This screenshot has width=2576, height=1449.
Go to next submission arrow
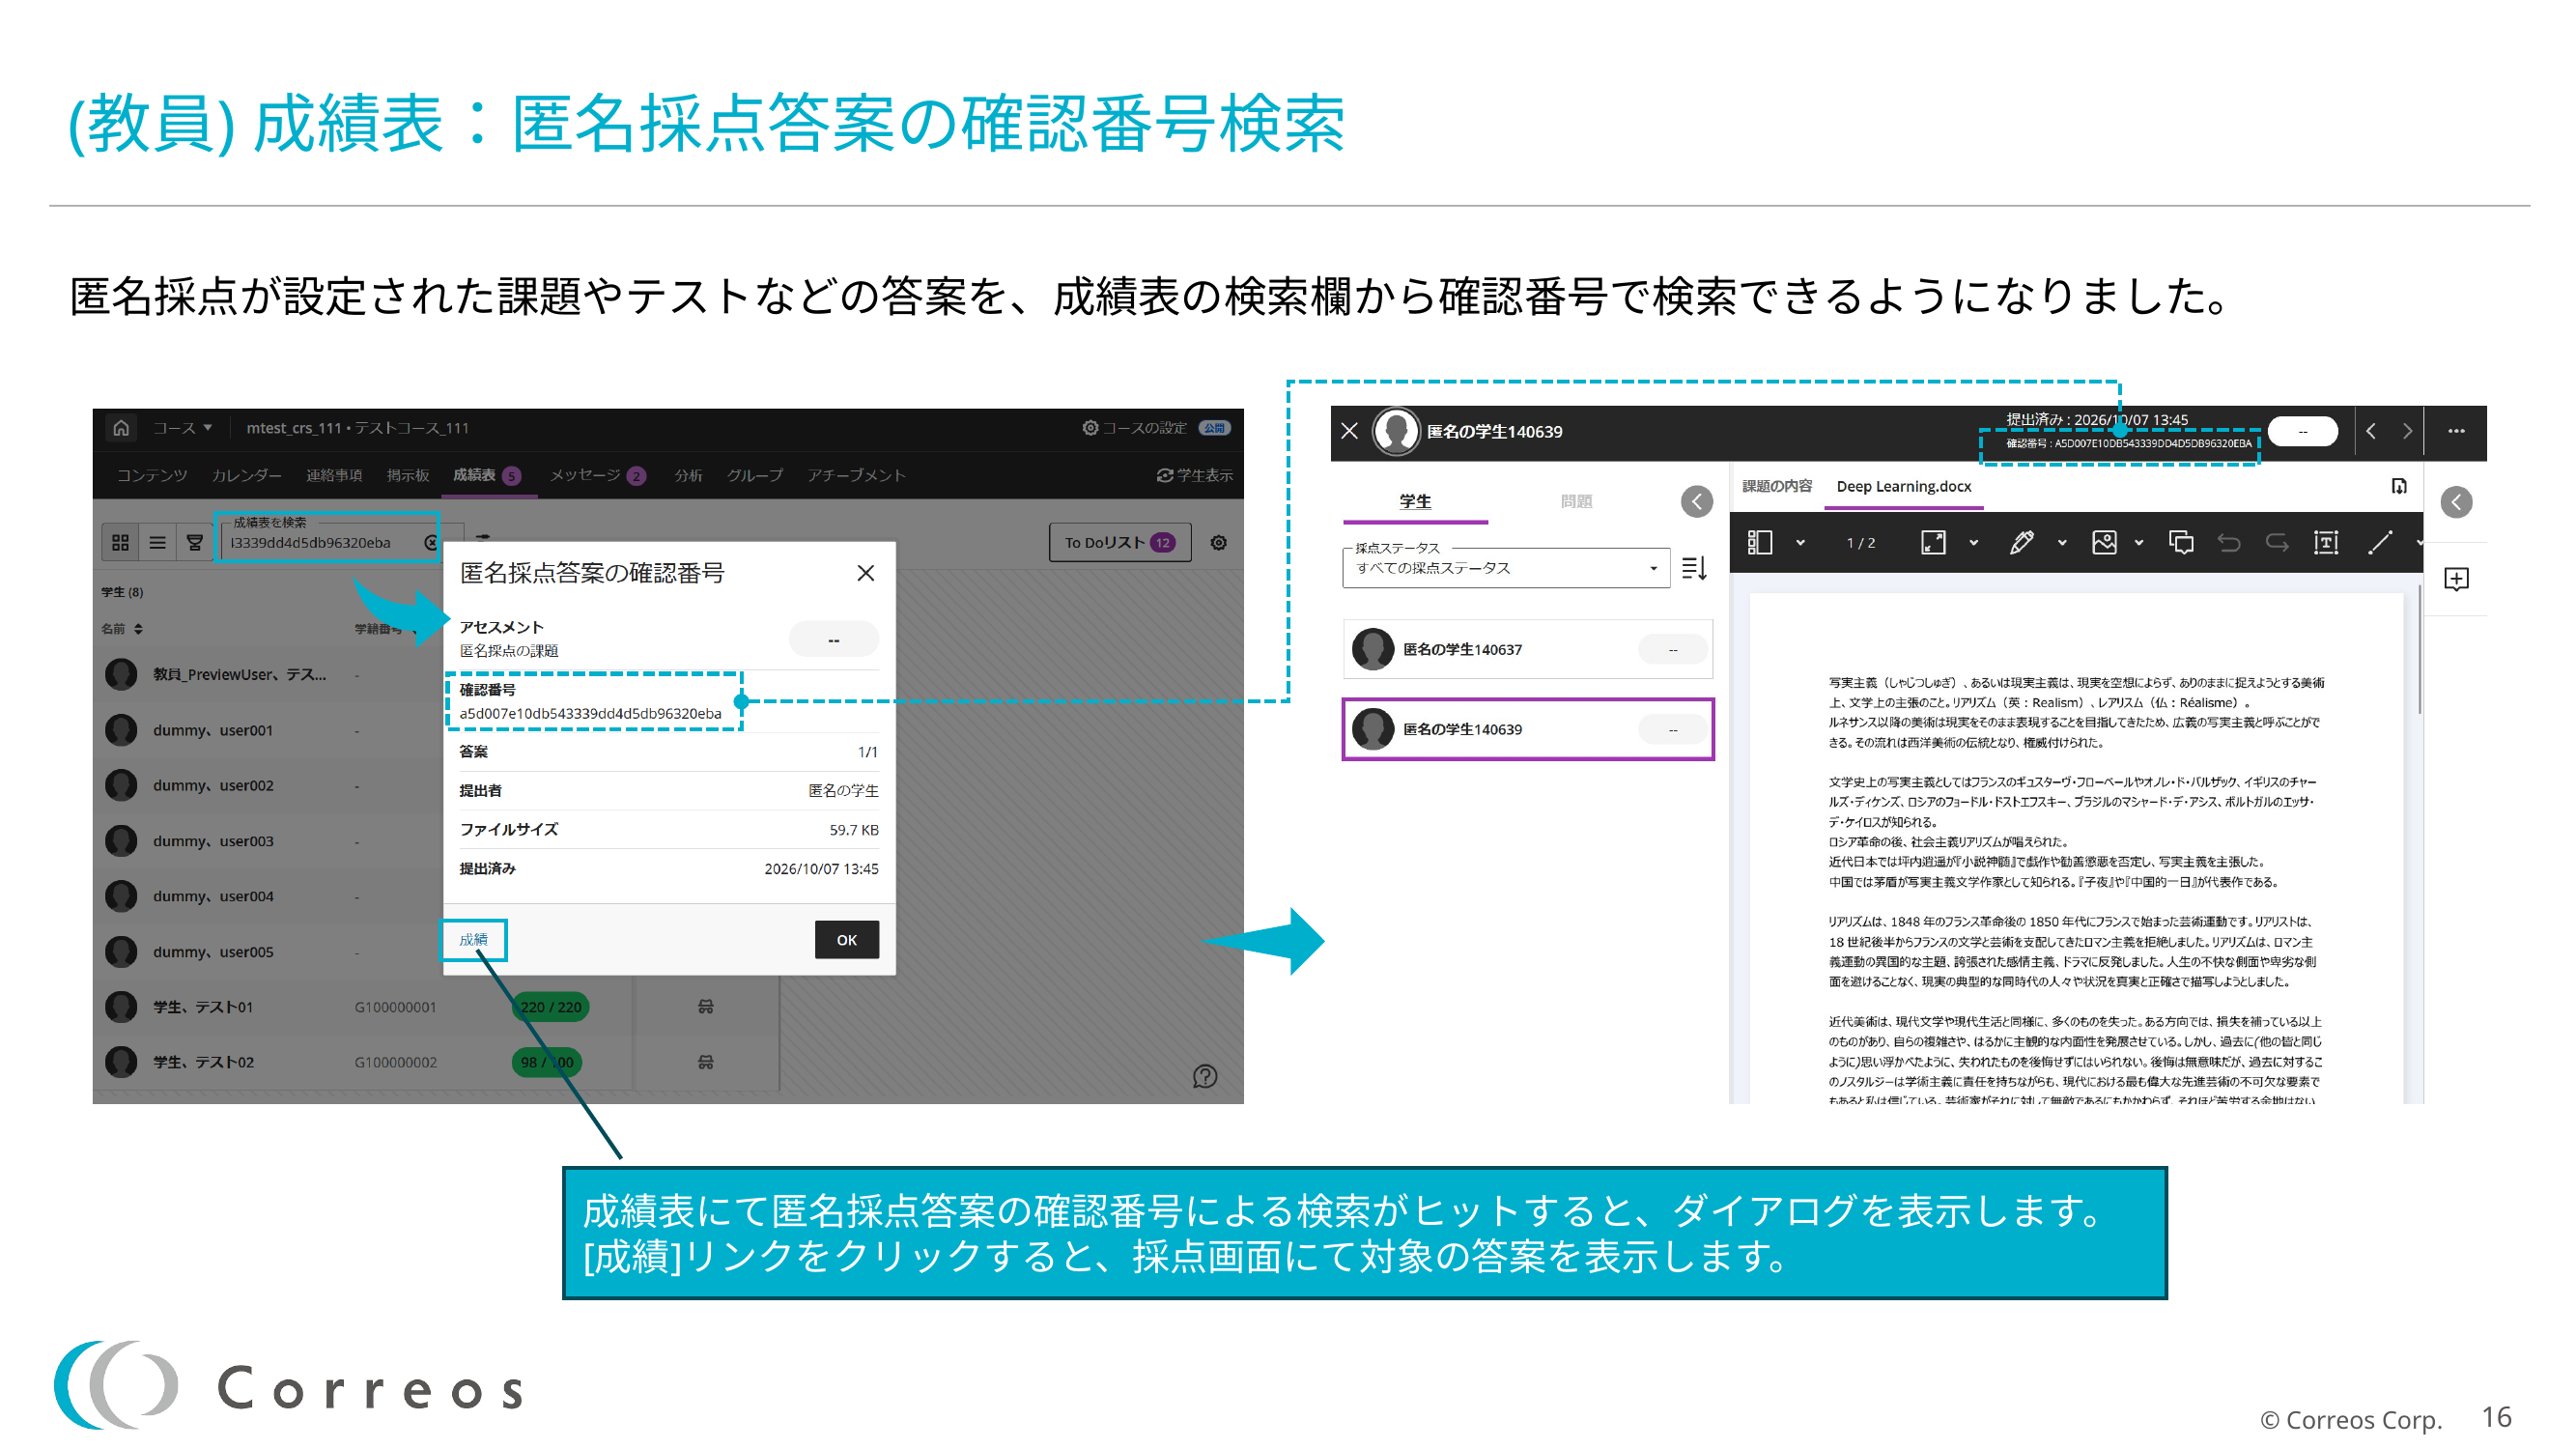[2407, 431]
